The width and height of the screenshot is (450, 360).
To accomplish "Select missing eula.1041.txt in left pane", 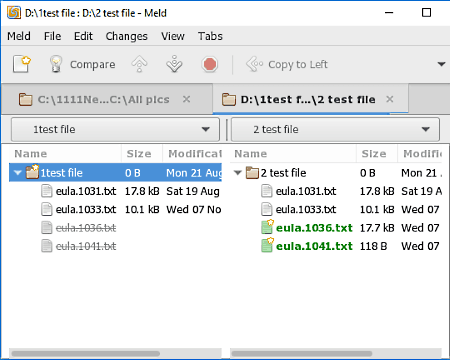I will point(86,246).
